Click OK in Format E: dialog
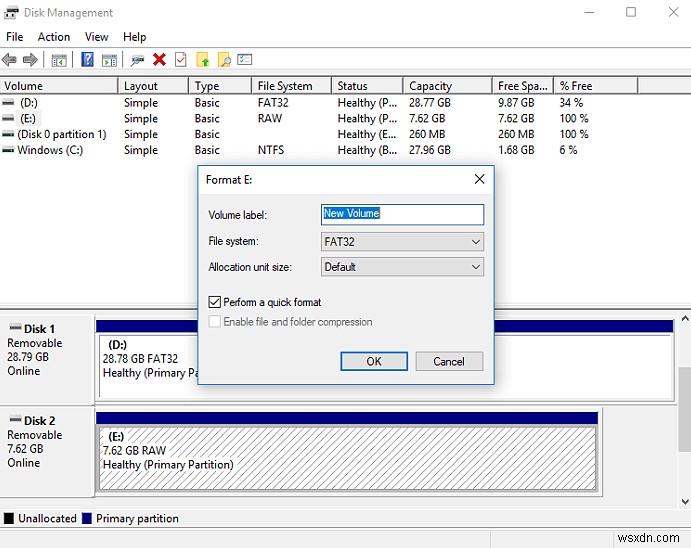The image size is (691, 548). (x=374, y=361)
